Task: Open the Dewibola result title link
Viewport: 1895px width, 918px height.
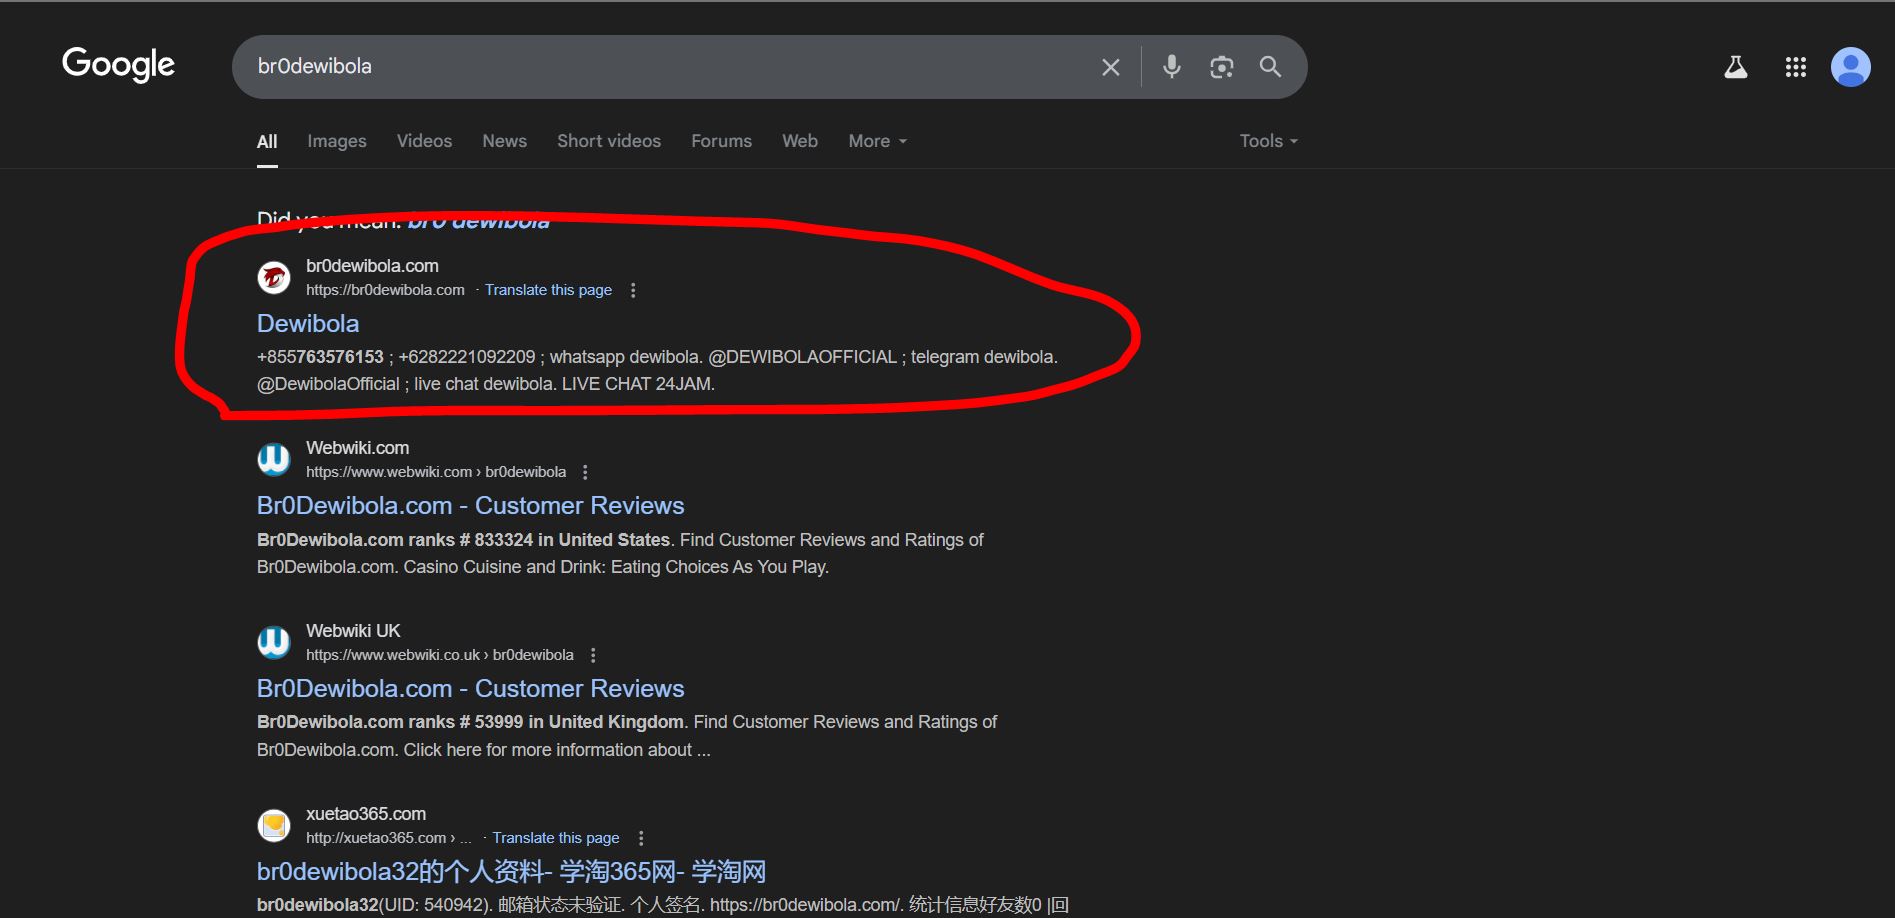Action: 308,324
